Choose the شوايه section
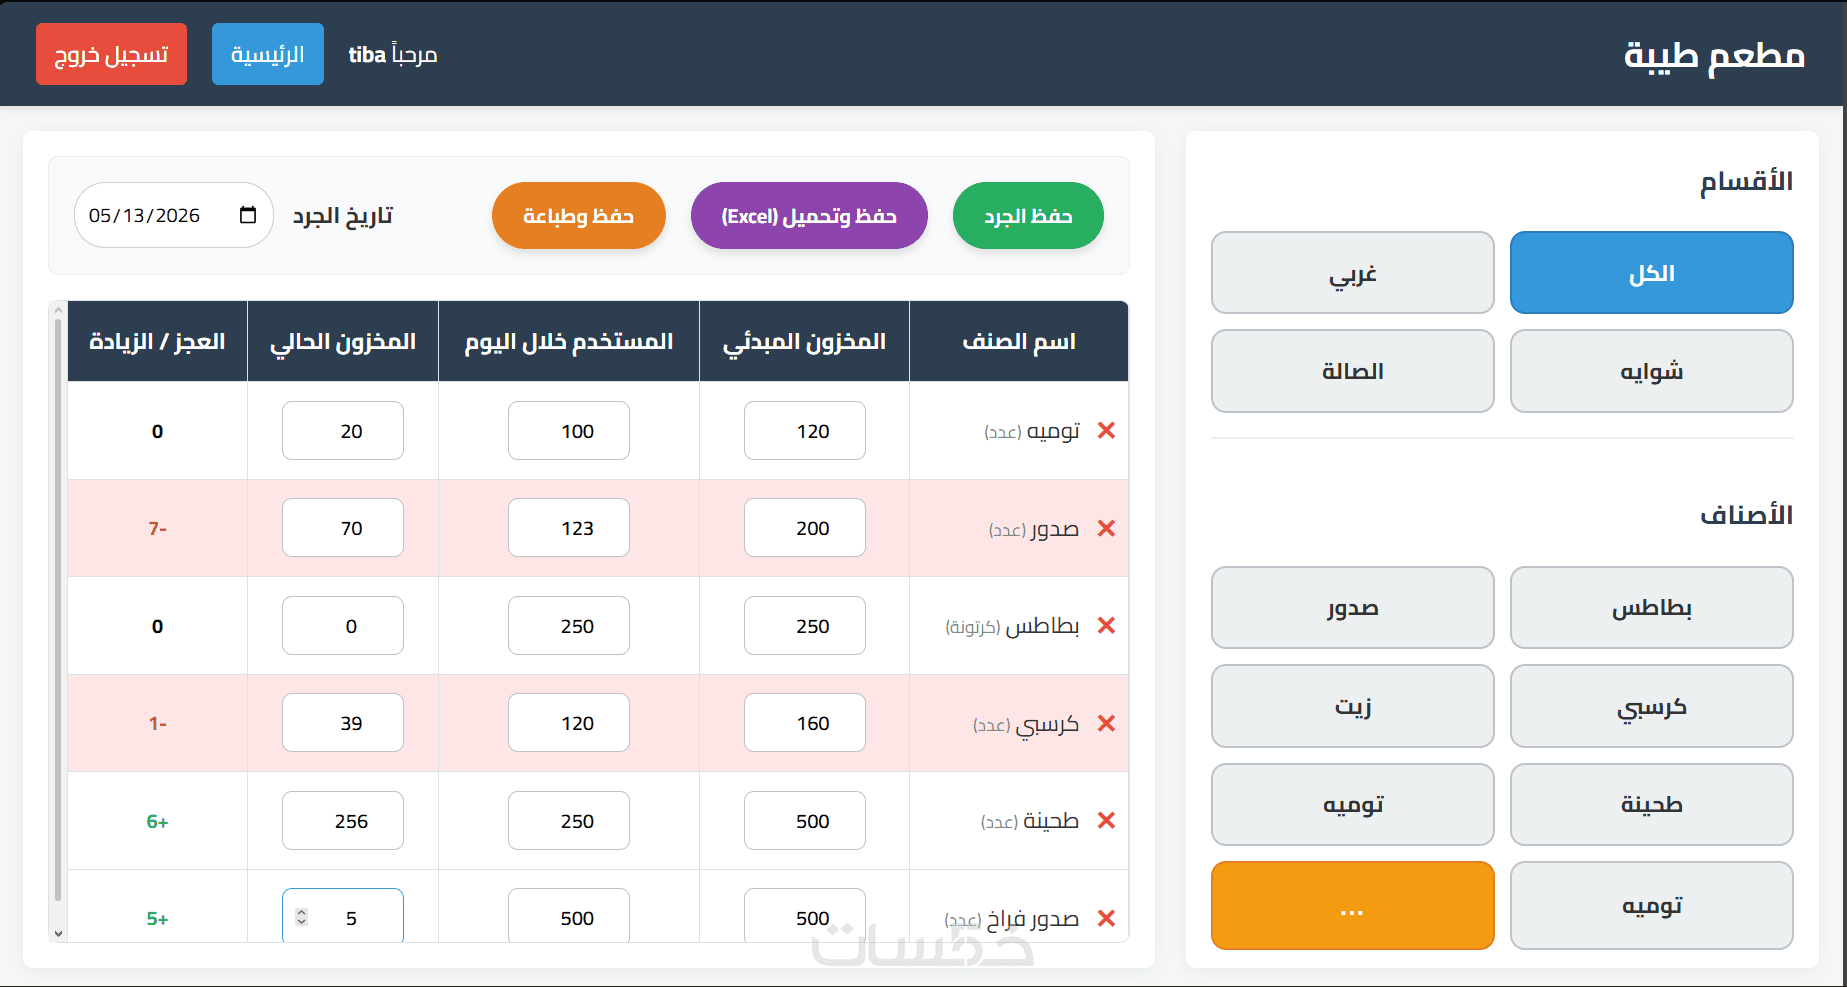Image resolution: width=1847 pixels, height=987 pixels. (1651, 371)
